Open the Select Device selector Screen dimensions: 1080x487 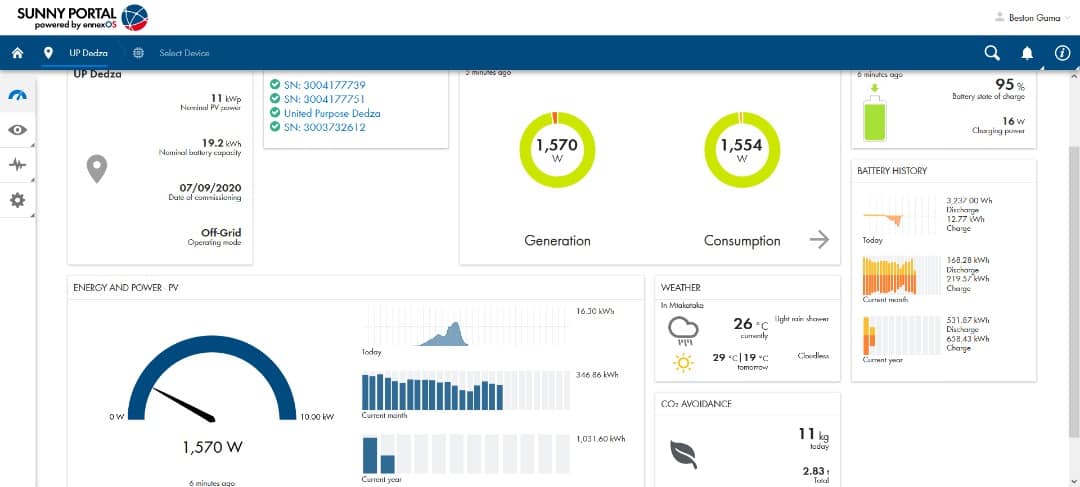coord(184,53)
